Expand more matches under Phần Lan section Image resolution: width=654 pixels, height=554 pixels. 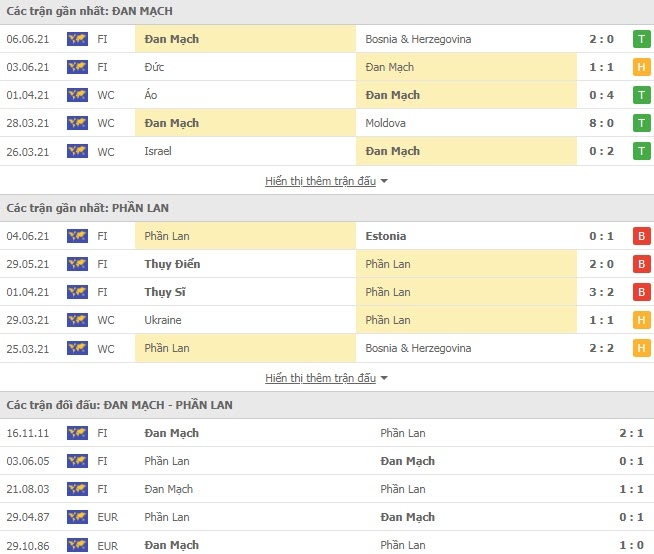320,378
